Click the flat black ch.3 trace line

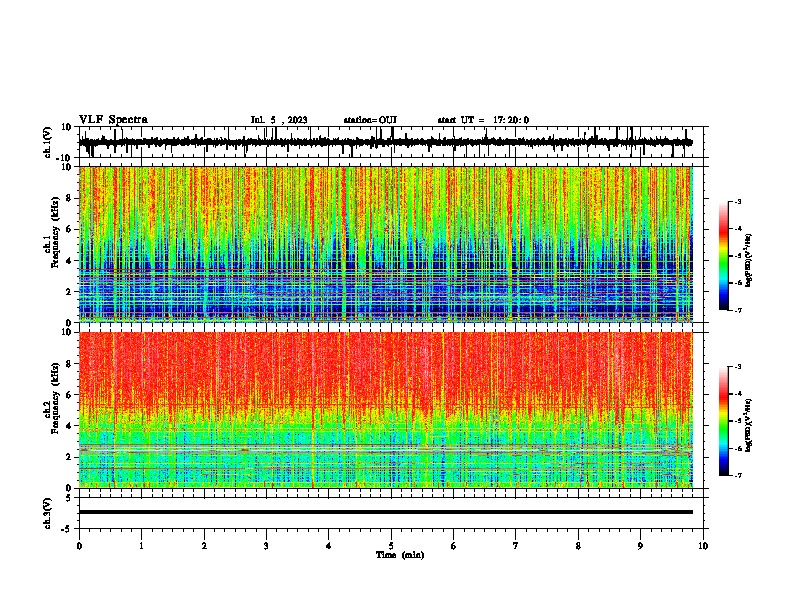[386, 512]
